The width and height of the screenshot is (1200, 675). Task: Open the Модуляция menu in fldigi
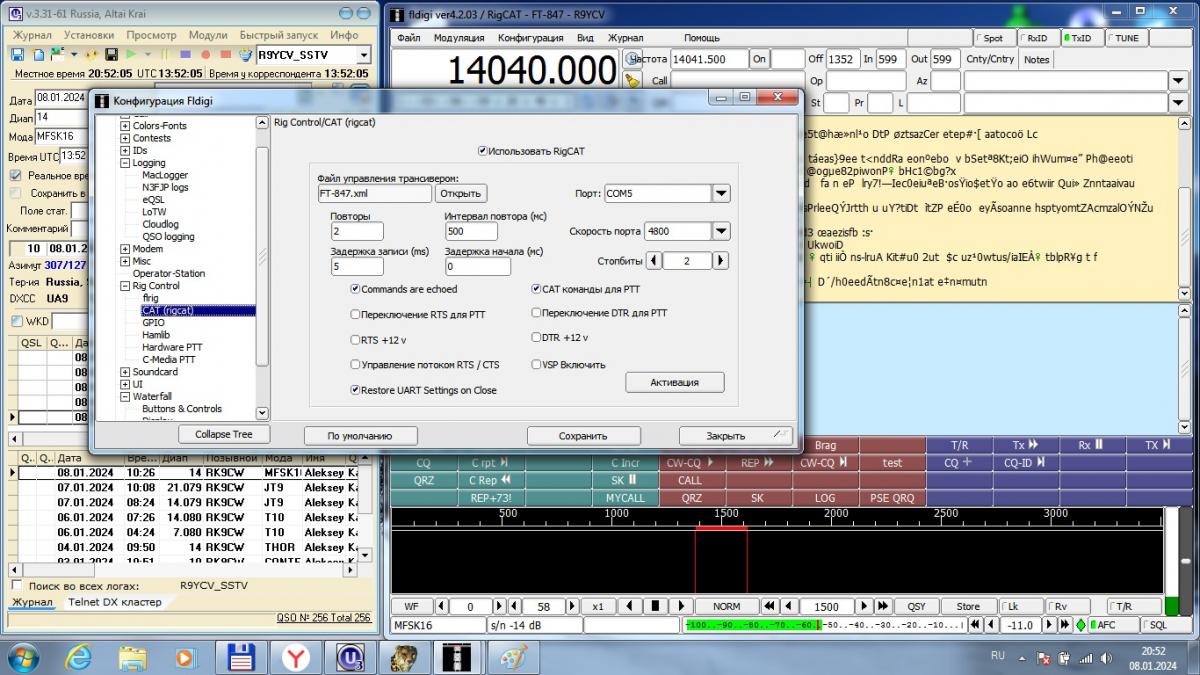pyautogui.click(x=459, y=38)
